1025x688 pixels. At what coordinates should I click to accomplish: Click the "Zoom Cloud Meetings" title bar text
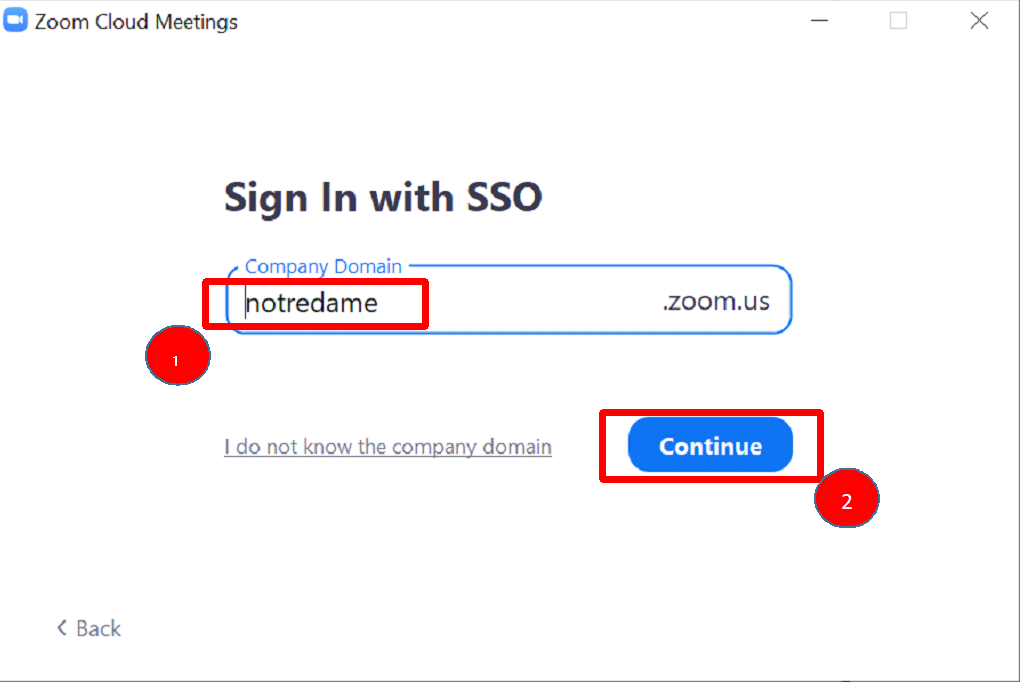tap(136, 21)
